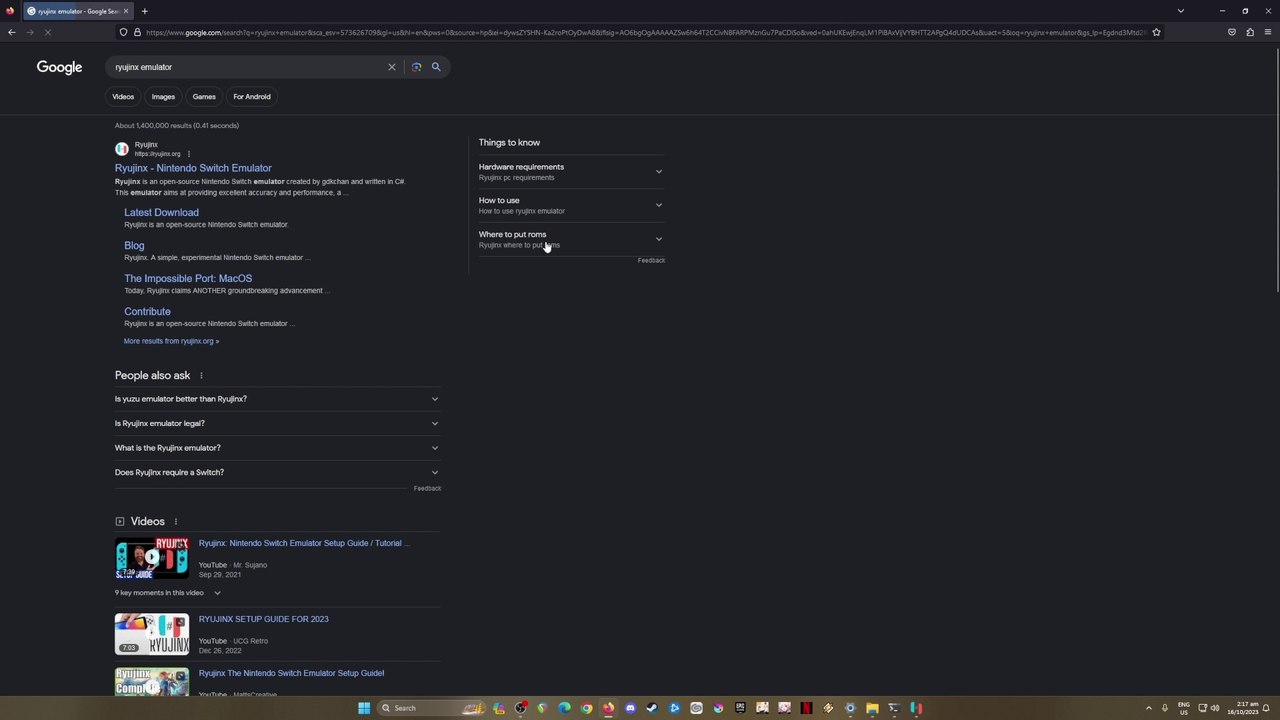This screenshot has width=1280, height=720.
Task: Go to Google home via logo
Action: 59,67
